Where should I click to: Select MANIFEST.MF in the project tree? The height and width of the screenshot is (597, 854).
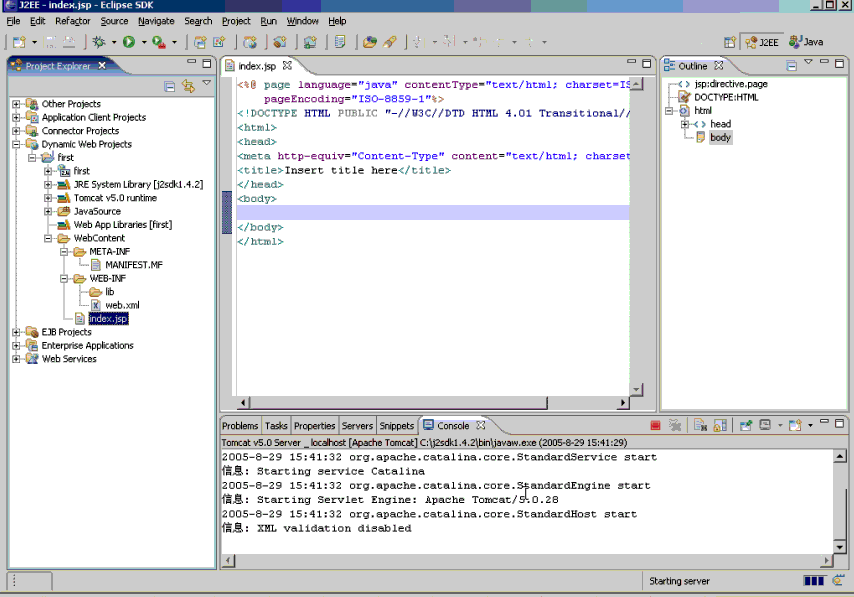click(x=133, y=265)
